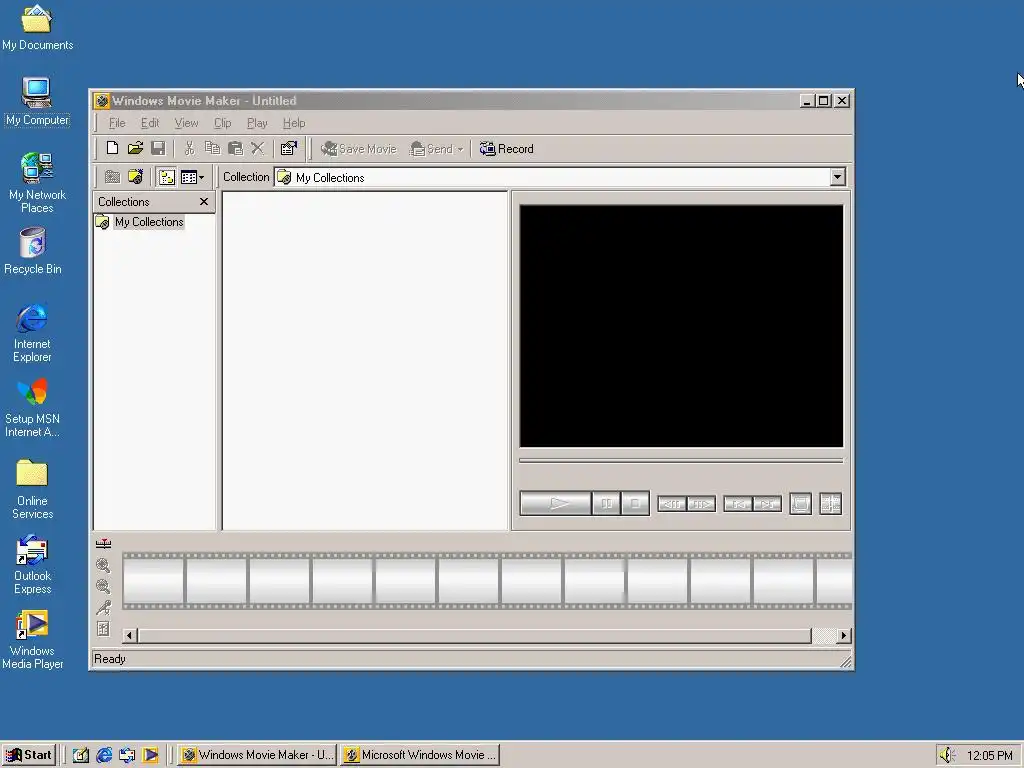1024x768 pixels.
Task: Switch monitor to full screen view
Action: tap(801, 504)
